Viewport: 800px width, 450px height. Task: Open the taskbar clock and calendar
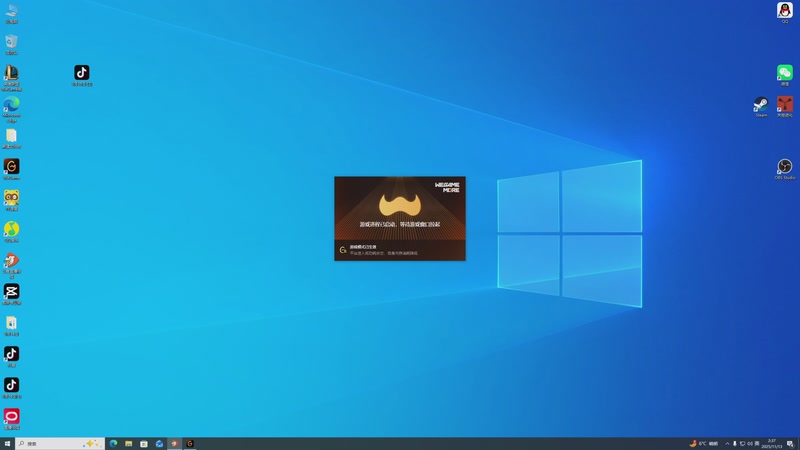pyautogui.click(x=771, y=444)
